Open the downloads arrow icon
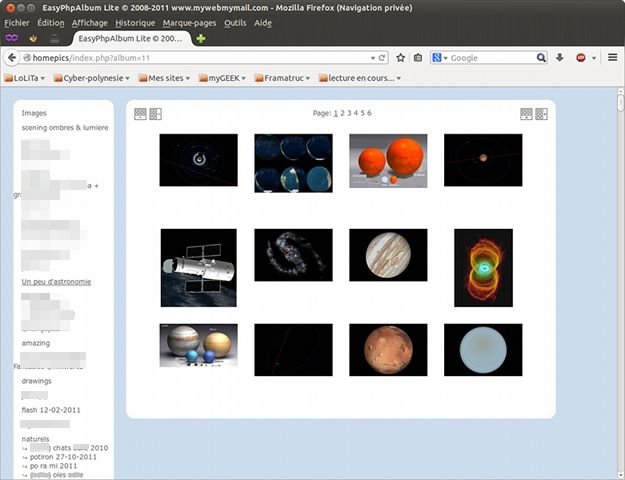 (x=560, y=58)
